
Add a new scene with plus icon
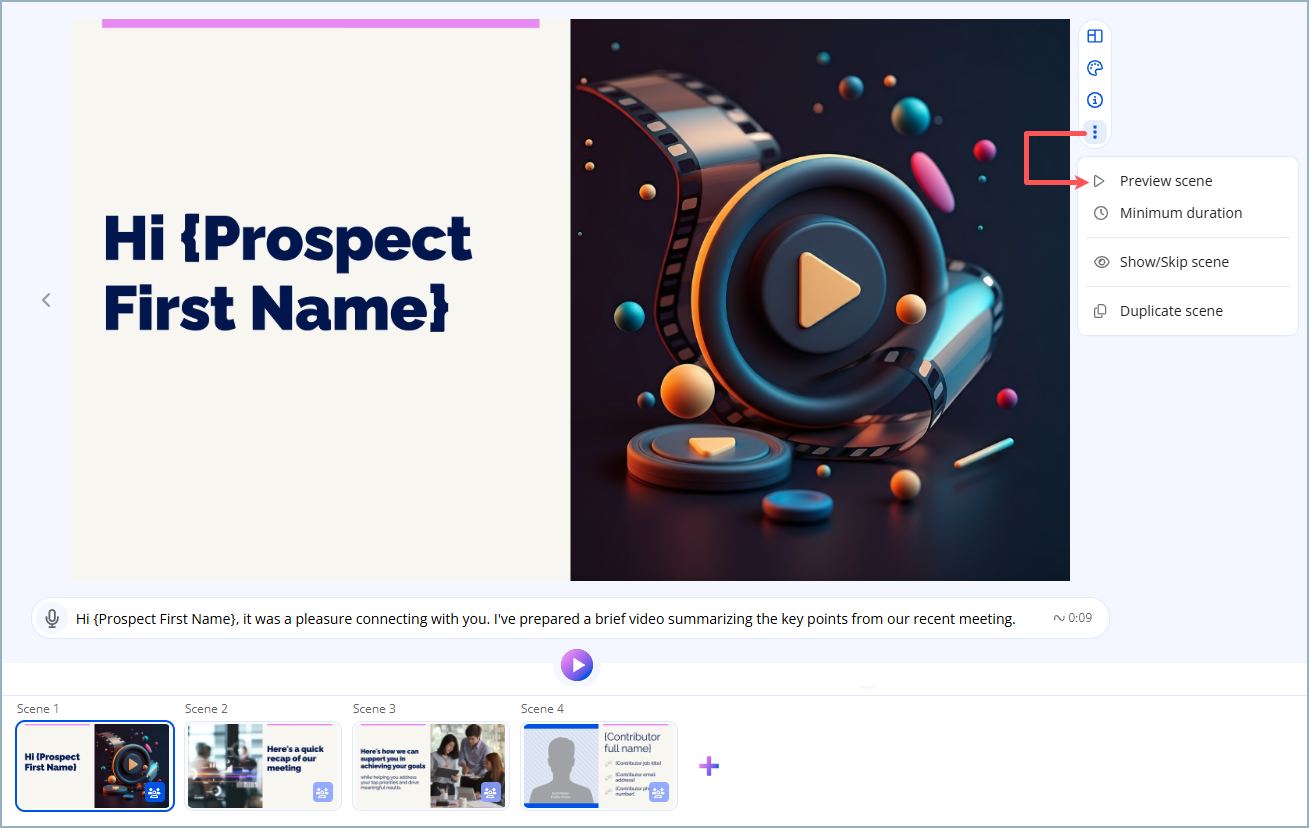pyautogui.click(x=709, y=766)
